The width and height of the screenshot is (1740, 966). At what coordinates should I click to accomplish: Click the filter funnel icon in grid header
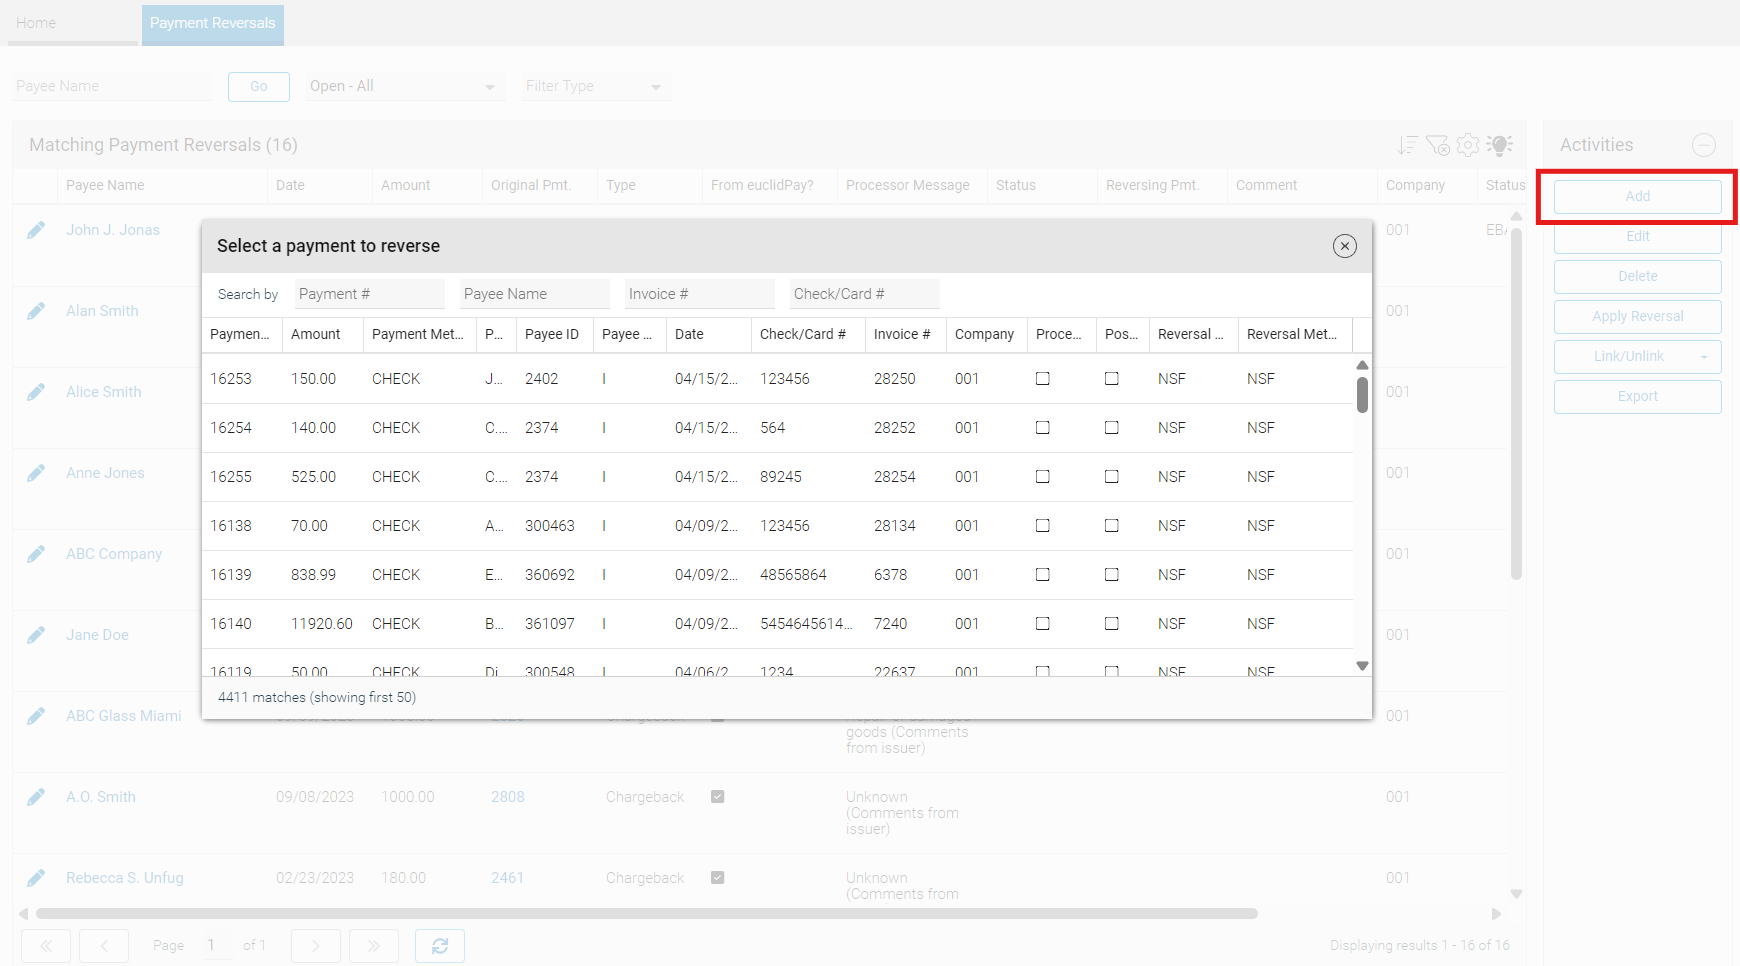pyautogui.click(x=1438, y=145)
